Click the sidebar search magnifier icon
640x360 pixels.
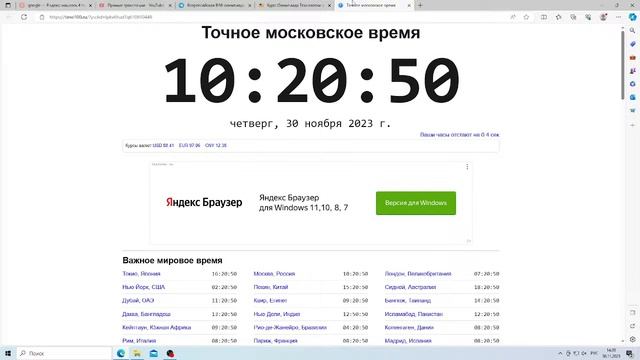point(633,31)
